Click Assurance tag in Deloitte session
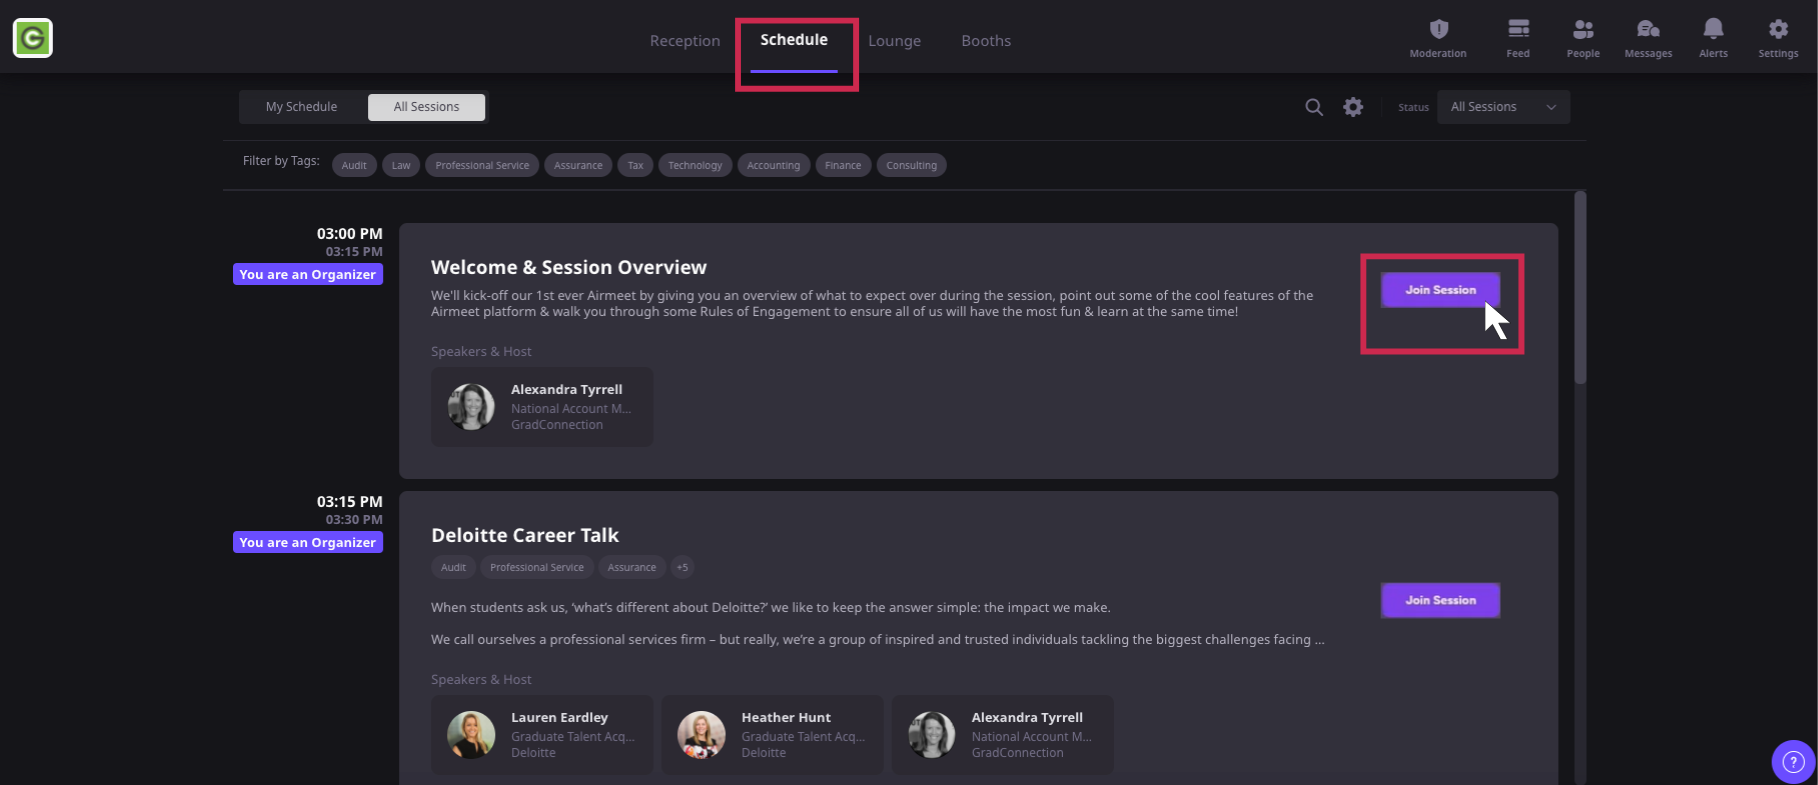This screenshot has height=785, width=1818. 632,567
